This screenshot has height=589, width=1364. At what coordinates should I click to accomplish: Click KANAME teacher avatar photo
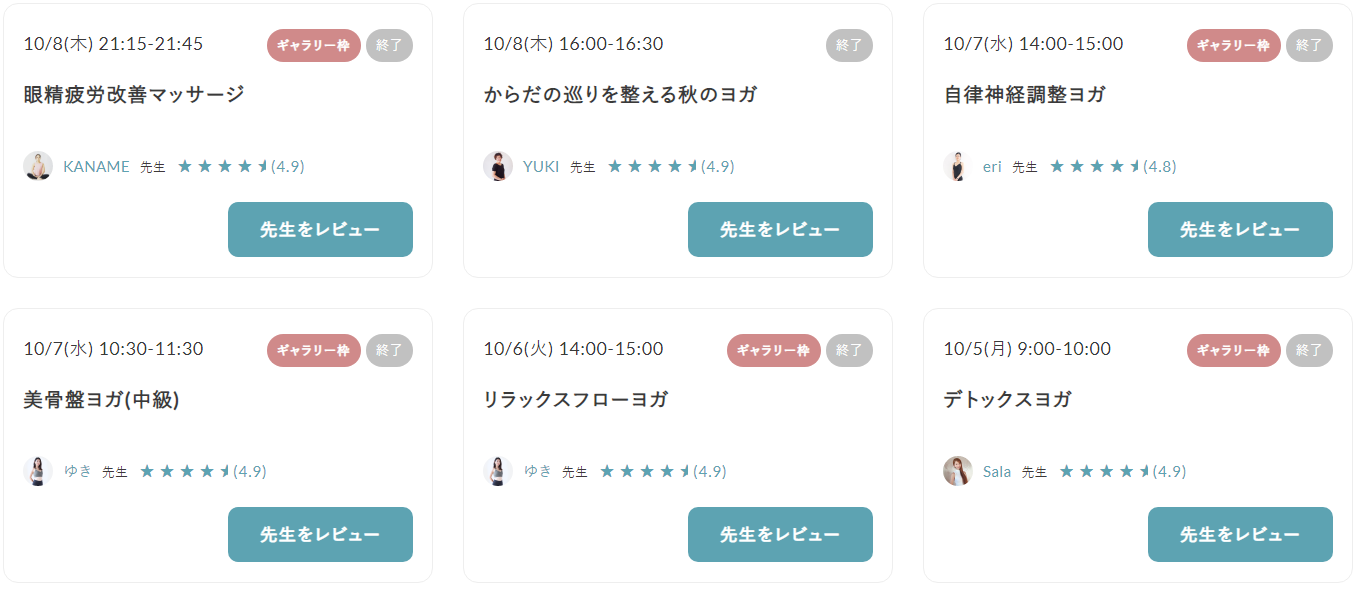click(38, 166)
